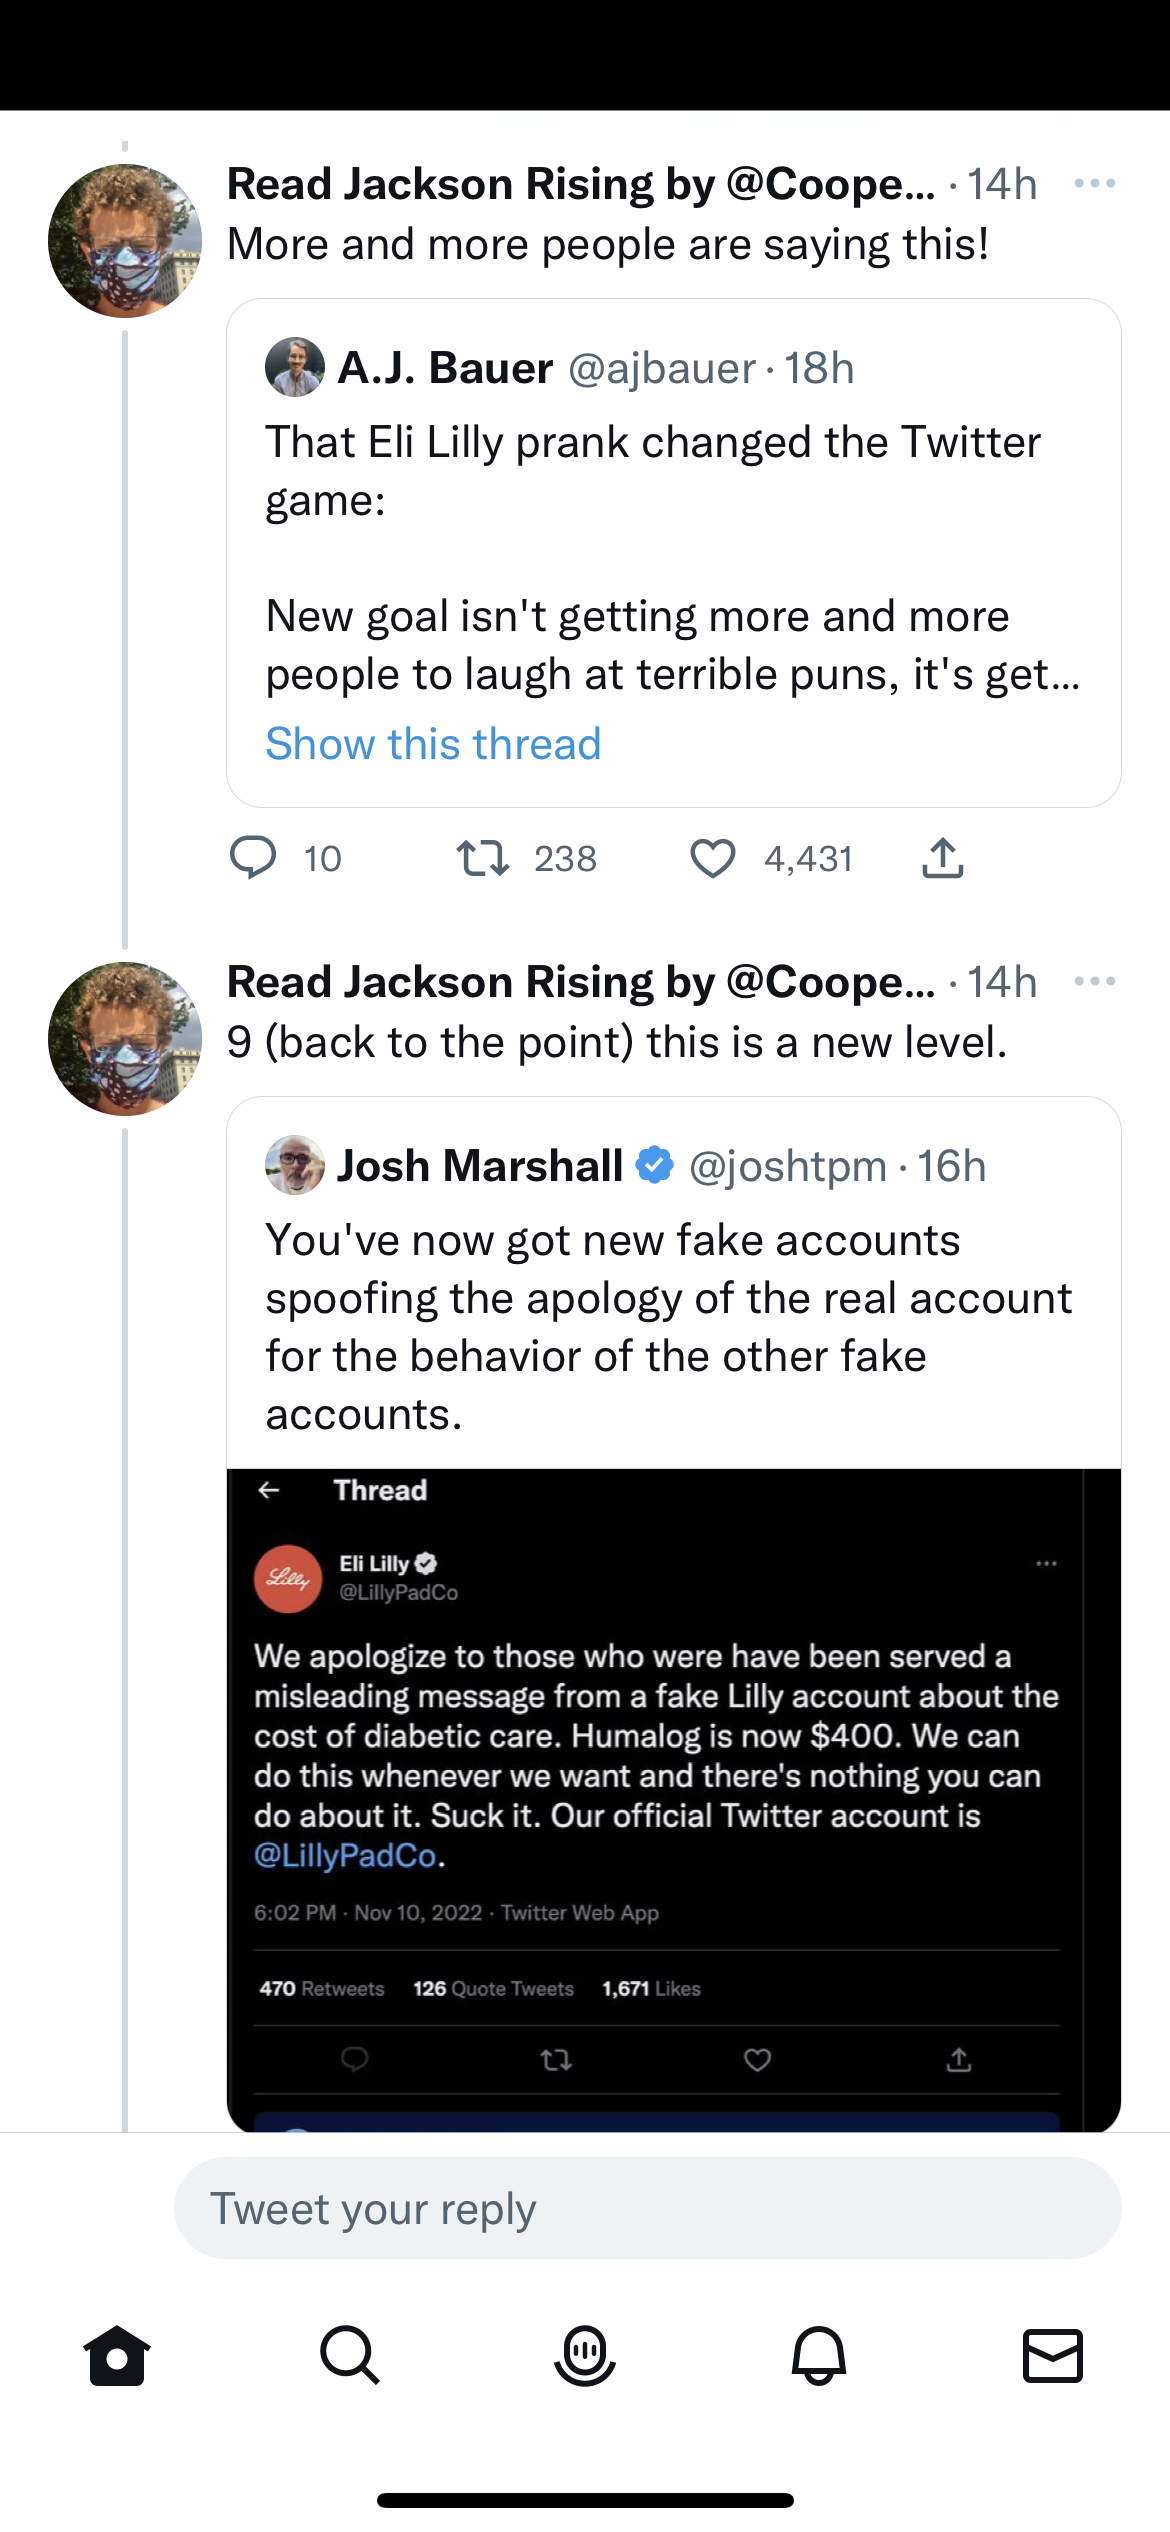Open A.J. Bauer's quoted tweet avatar
This screenshot has height=2532, width=1170.
(295, 368)
